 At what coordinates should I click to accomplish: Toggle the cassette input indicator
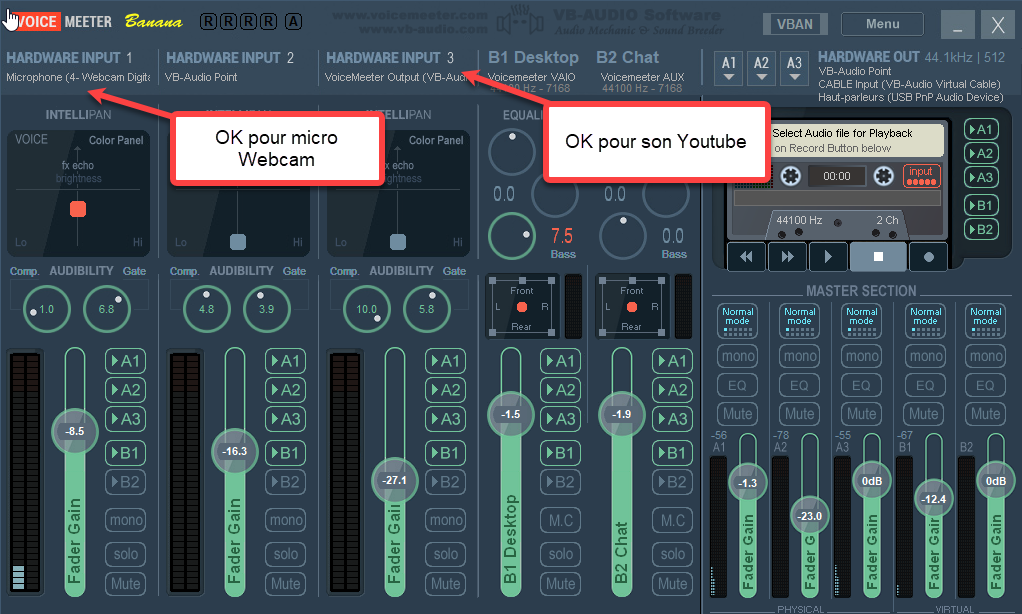(x=921, y=175)
